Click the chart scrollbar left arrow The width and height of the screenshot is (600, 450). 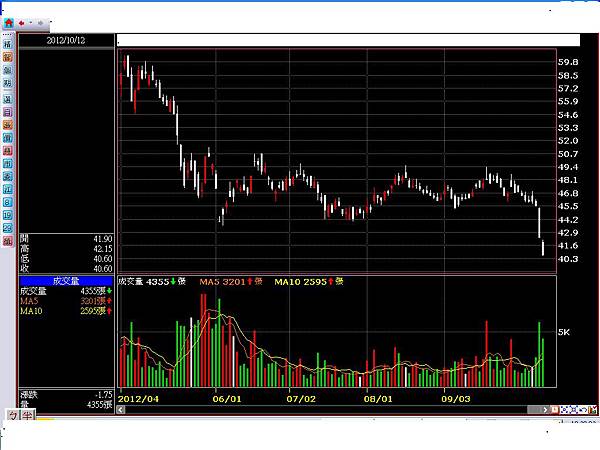tap(121, 410)
